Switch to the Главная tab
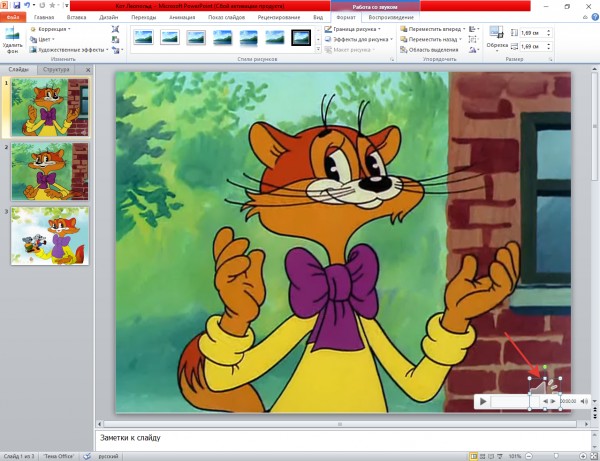 click(44, 17)
